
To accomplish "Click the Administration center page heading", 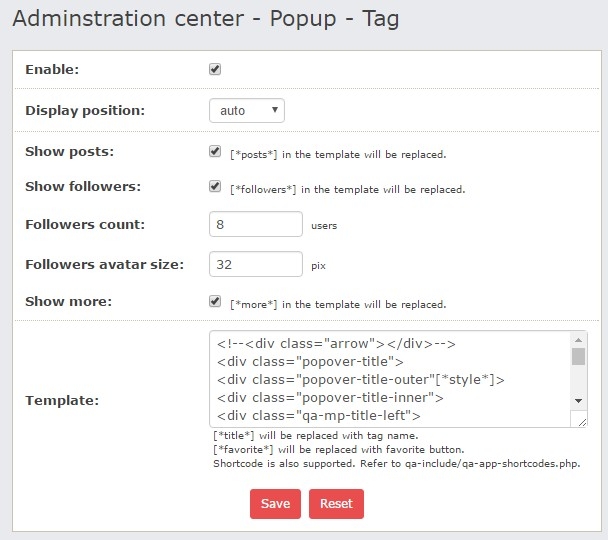I will [206, 19].
